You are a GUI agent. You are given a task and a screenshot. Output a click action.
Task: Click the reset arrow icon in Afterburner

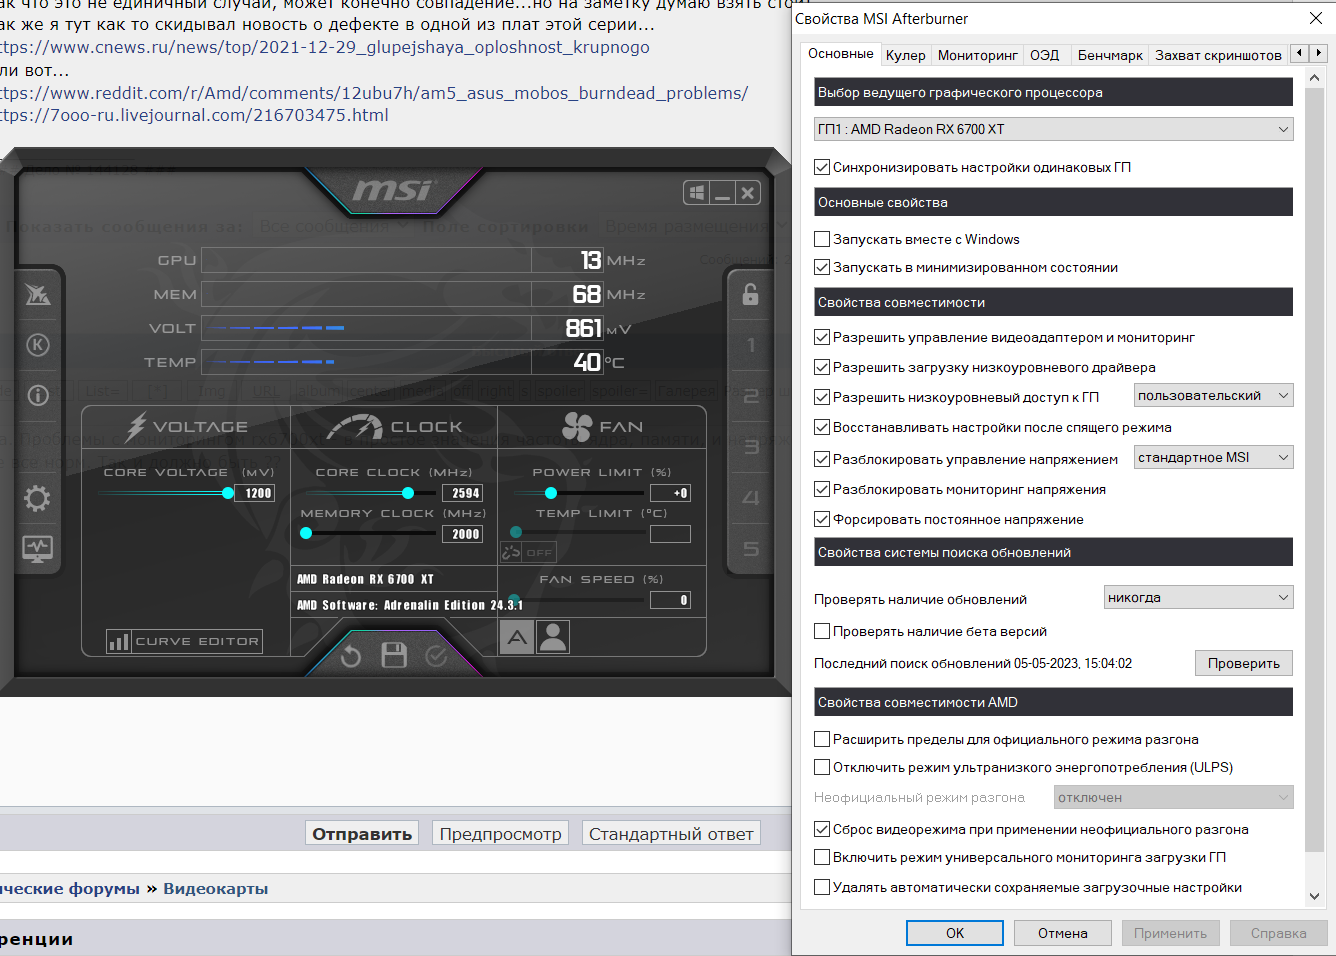coord(351,656)
